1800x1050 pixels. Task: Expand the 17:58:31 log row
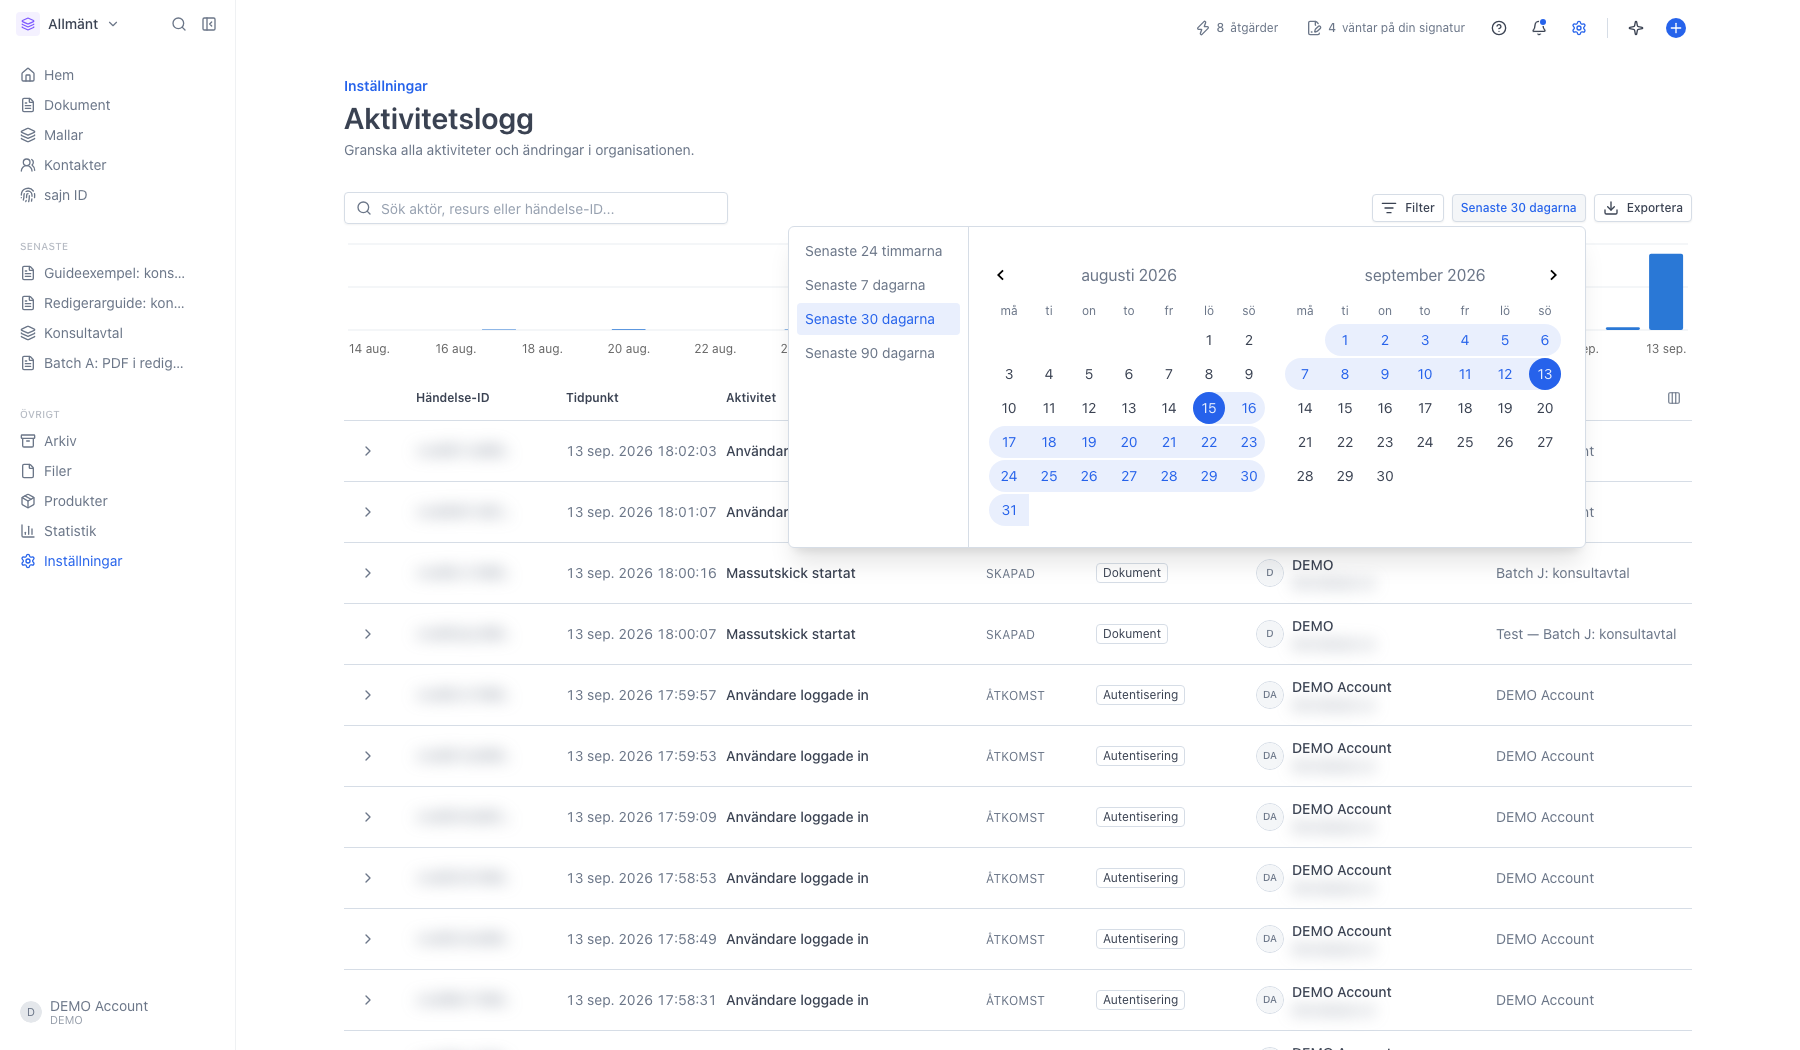(x=368, y=1000)
